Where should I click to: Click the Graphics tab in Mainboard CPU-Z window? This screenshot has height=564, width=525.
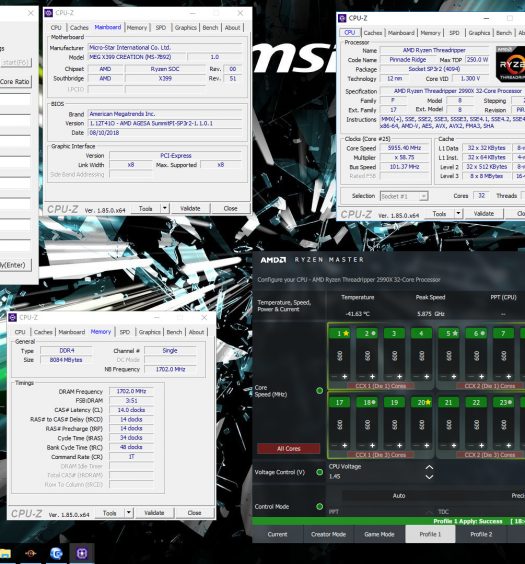tap(186, 27)
